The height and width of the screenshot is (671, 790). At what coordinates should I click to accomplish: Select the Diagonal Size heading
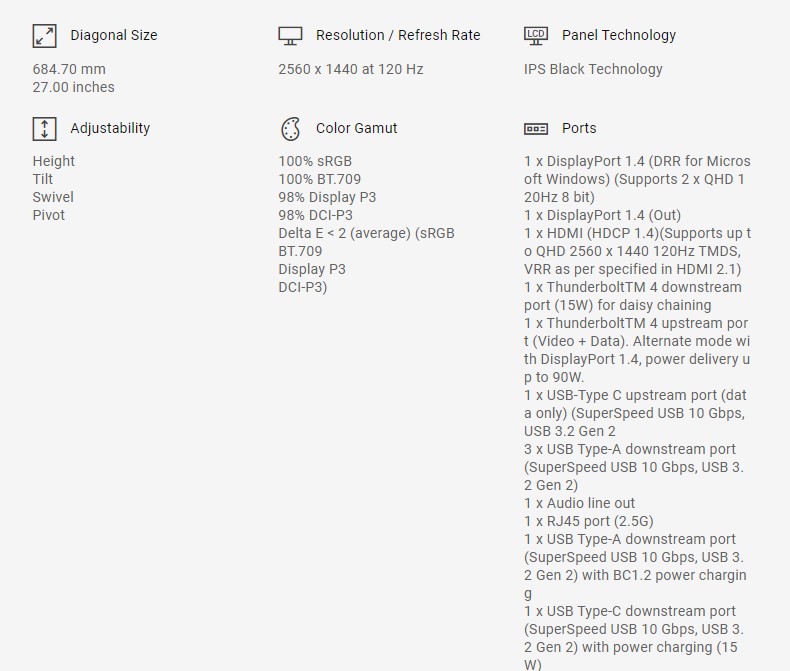coord(113,35)
